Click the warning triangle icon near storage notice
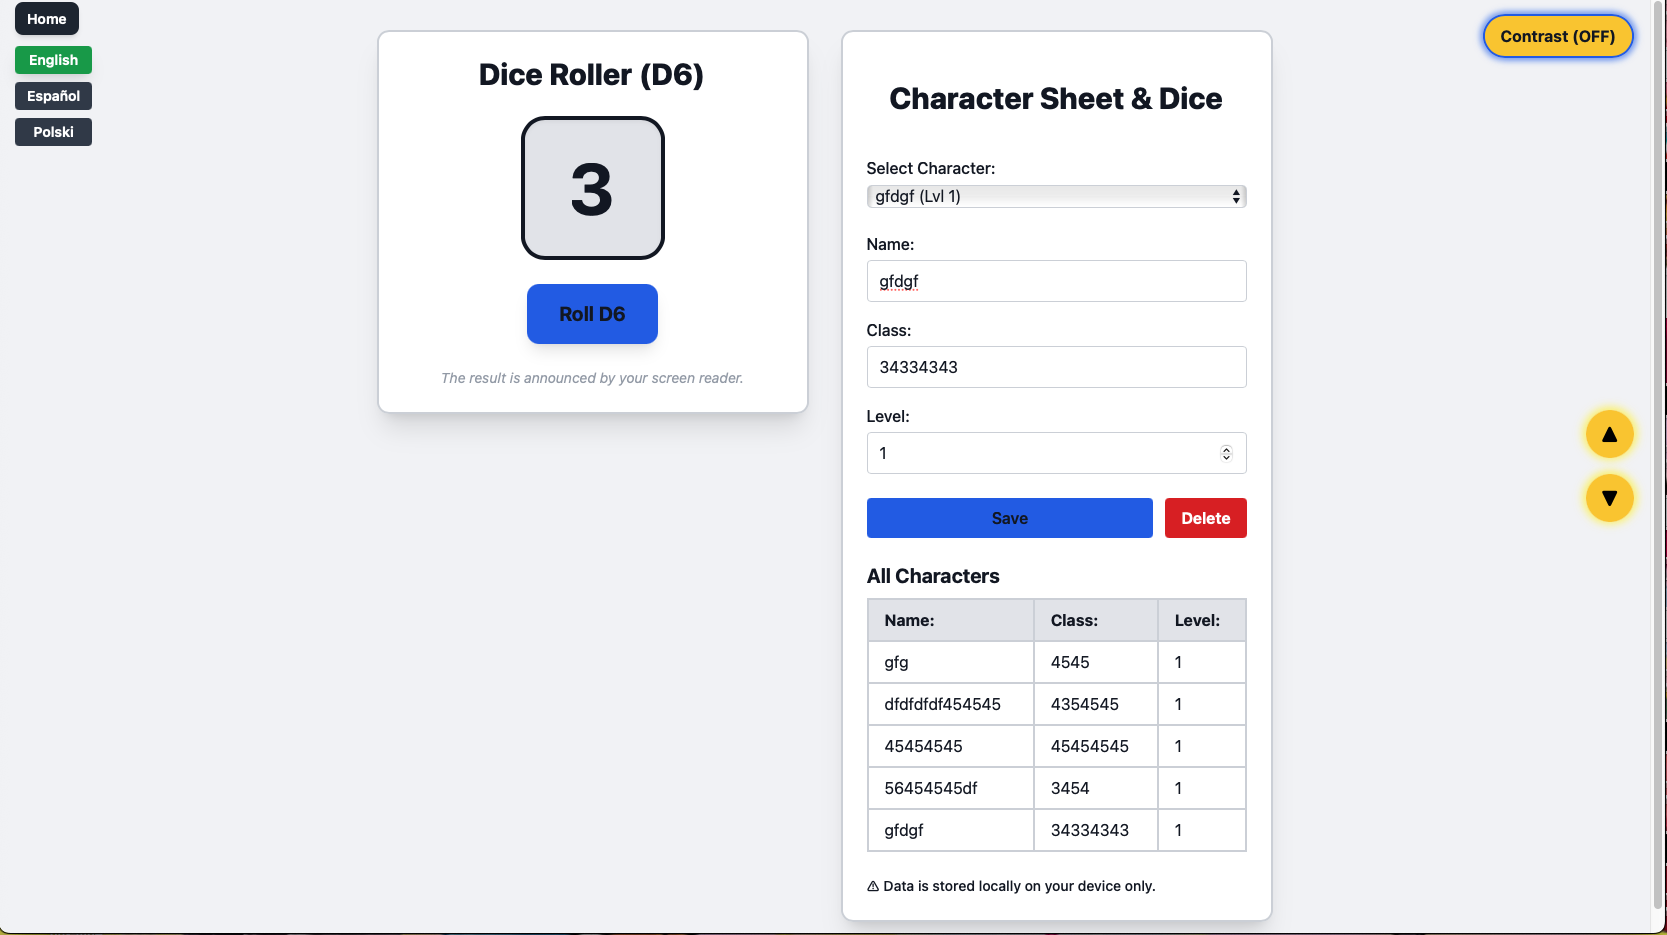Image resolution: width=1667 pixels, height=935 pixels. [x=872, y=886]
